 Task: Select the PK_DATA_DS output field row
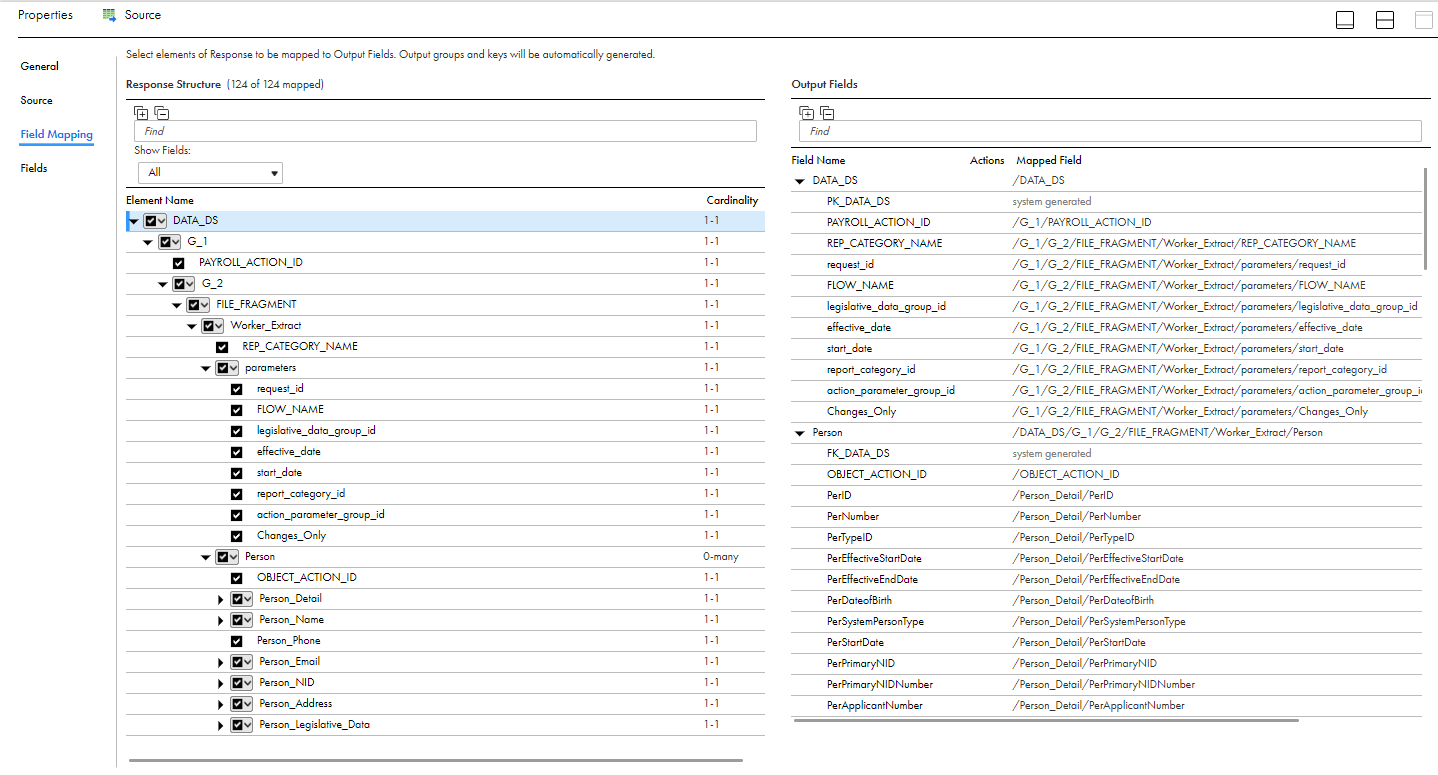coord(1106,201)
